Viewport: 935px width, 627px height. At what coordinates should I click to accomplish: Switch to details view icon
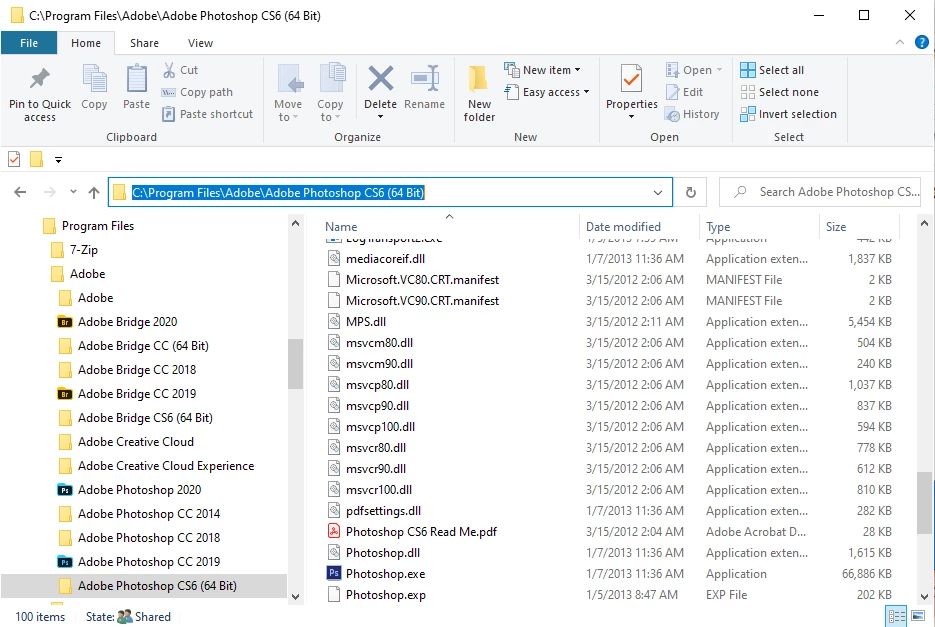896,616
